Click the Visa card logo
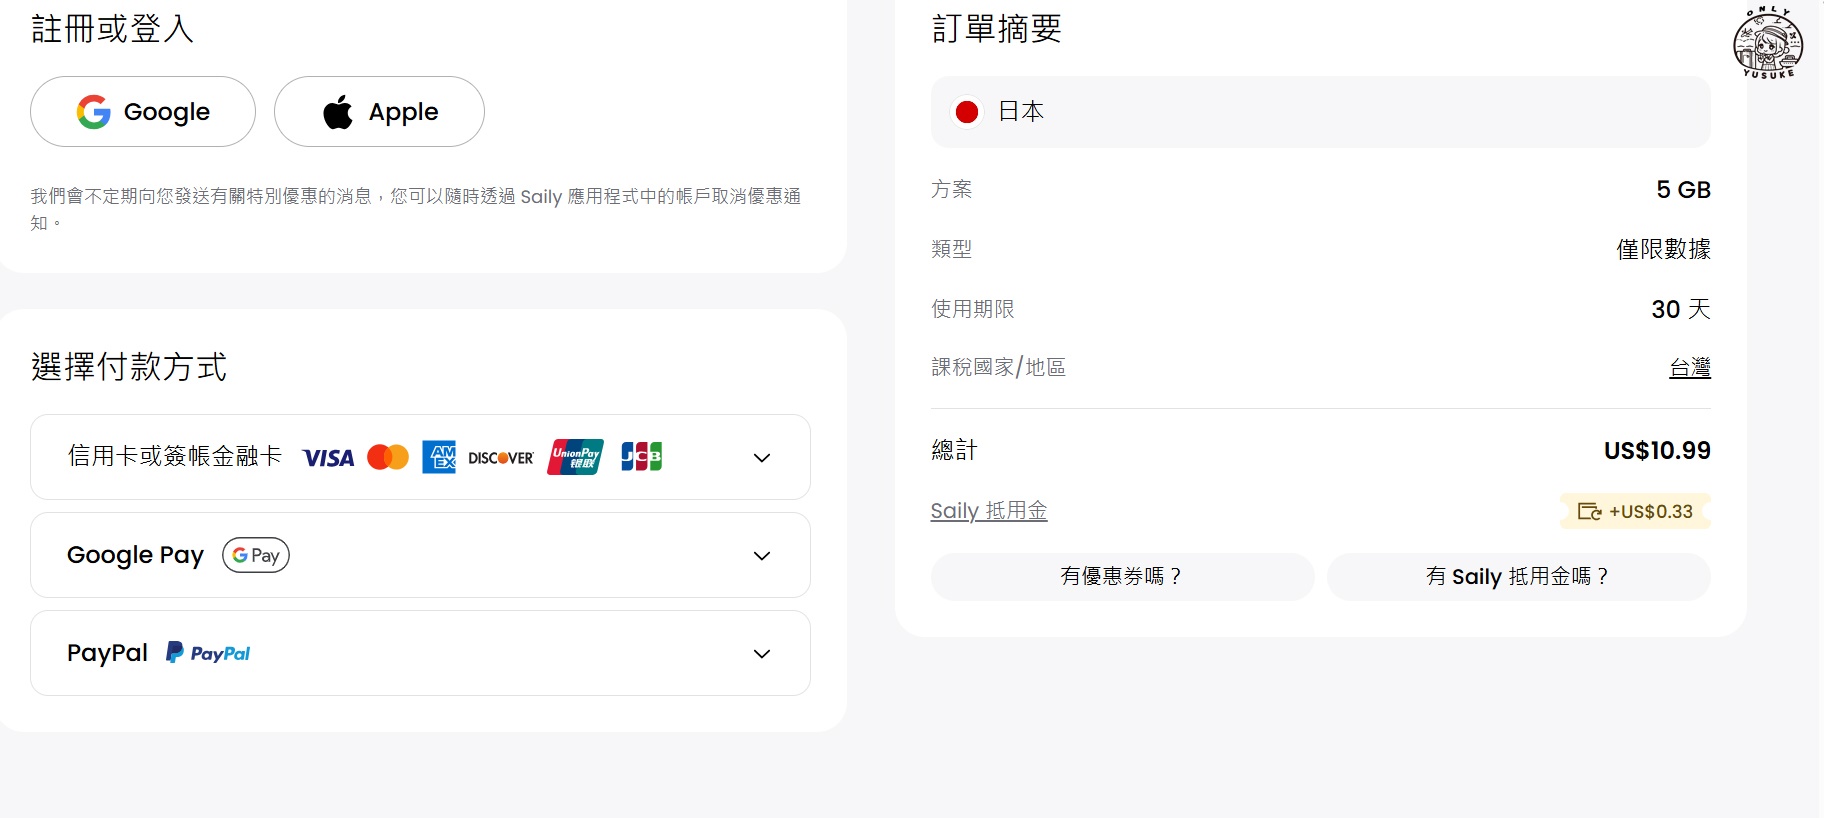Screen dimensions: 1824x818 coord(328,458)
